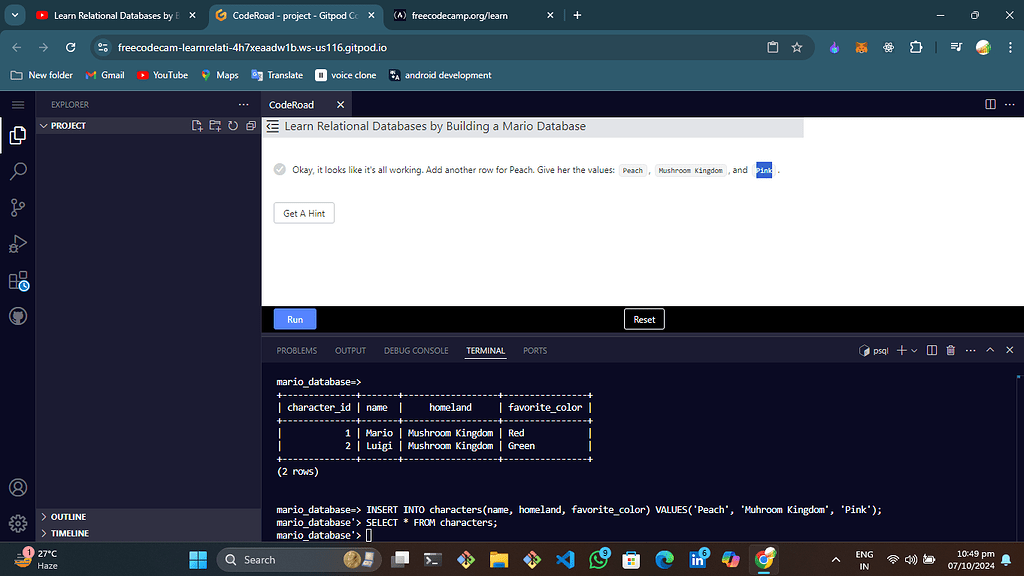Refresh the Explorer view

pyautogui.click(x=231, y=125)
